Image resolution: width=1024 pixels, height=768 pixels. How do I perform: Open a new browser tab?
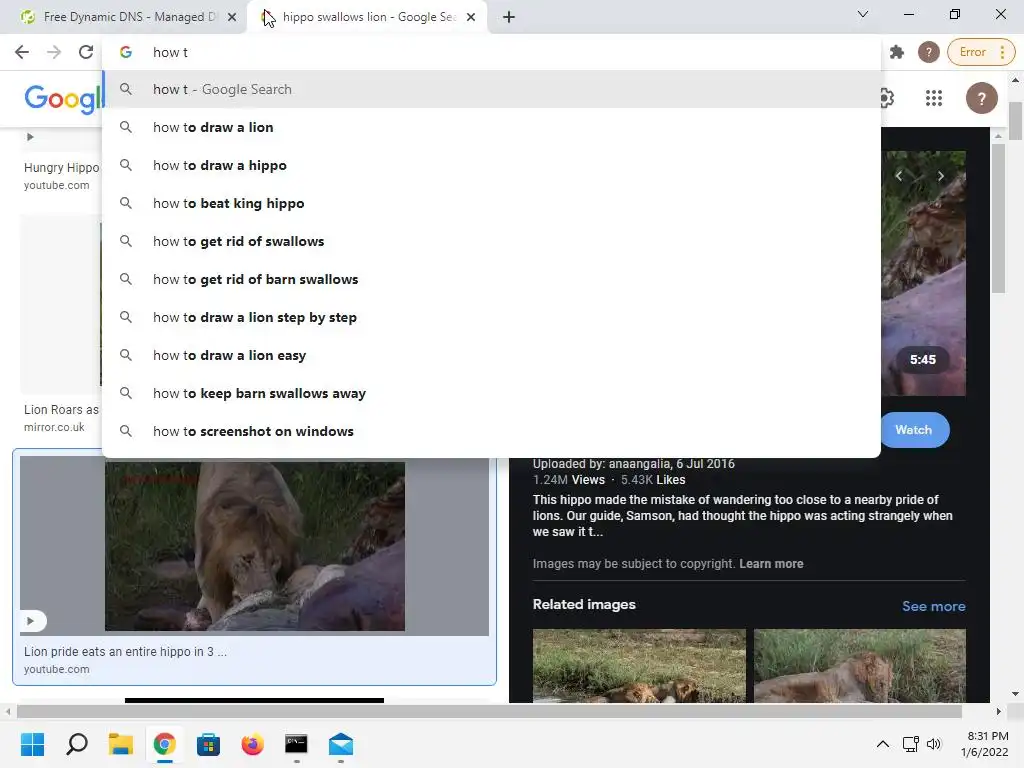pos(509,17)
